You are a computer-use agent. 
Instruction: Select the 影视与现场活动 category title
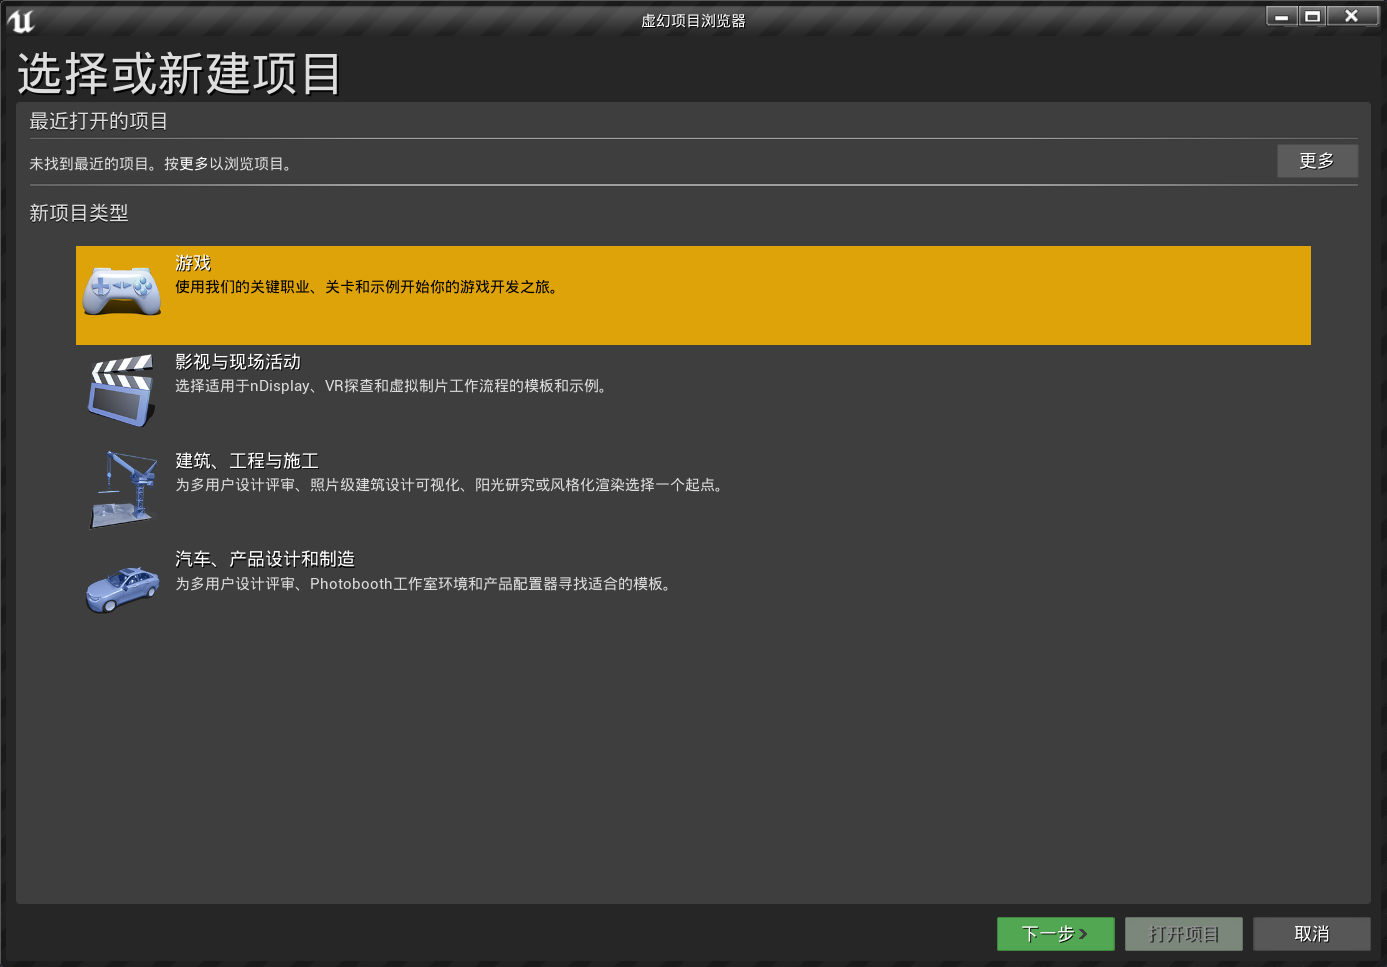click(238, 362)
